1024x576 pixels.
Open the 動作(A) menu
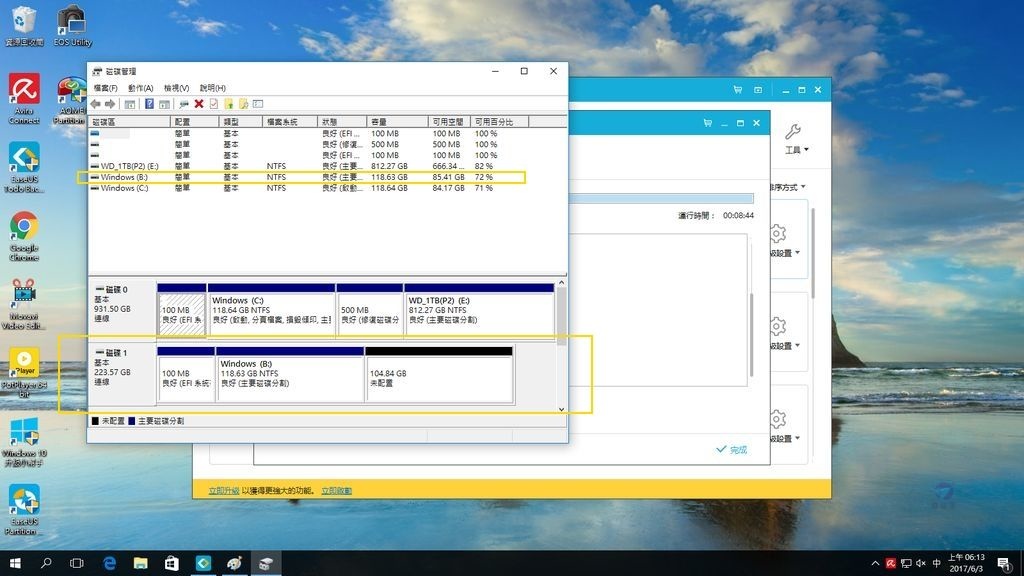140,88
